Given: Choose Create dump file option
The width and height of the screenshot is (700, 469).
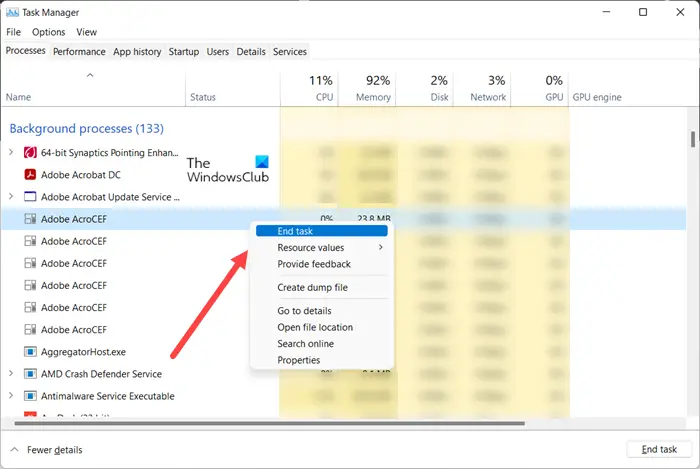Looking at the screenshot, I should point(321,287).
